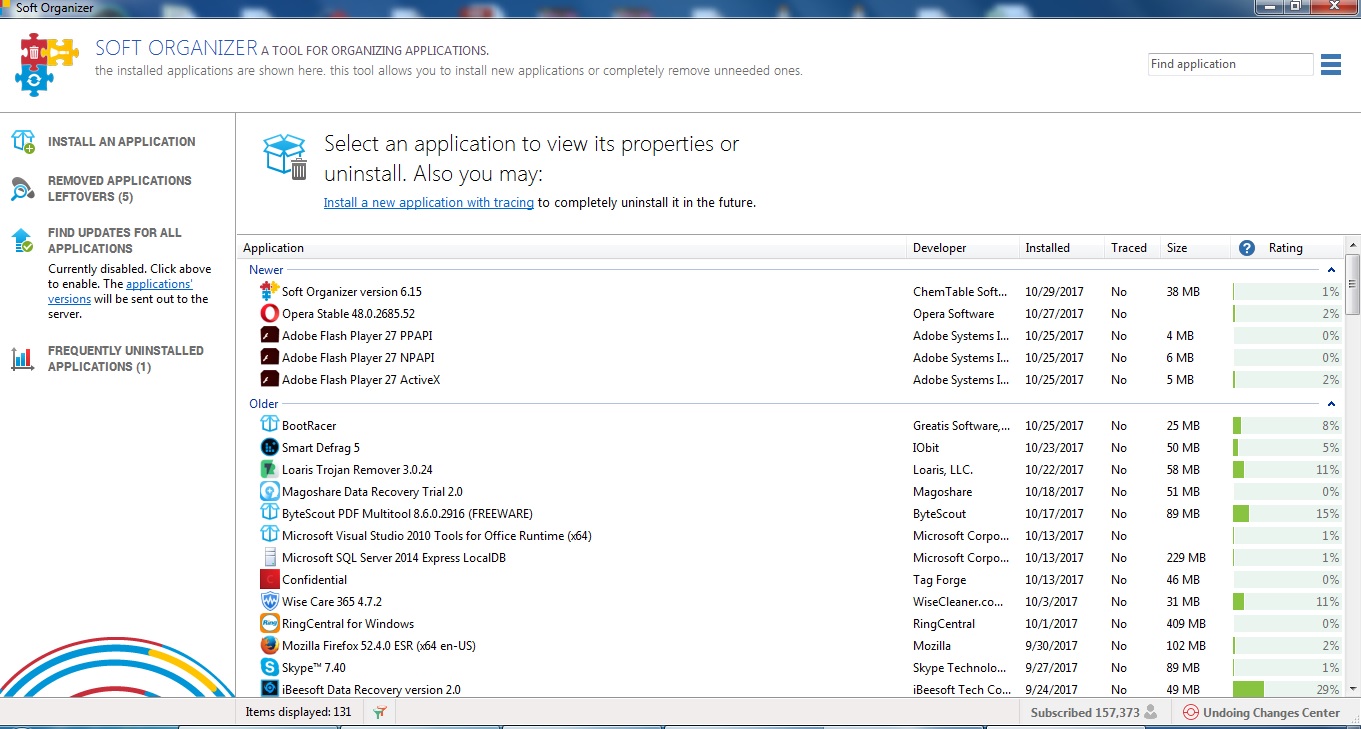
Task: Click 409 MB size of RingCentral
Action: [x=1186, y=624]
